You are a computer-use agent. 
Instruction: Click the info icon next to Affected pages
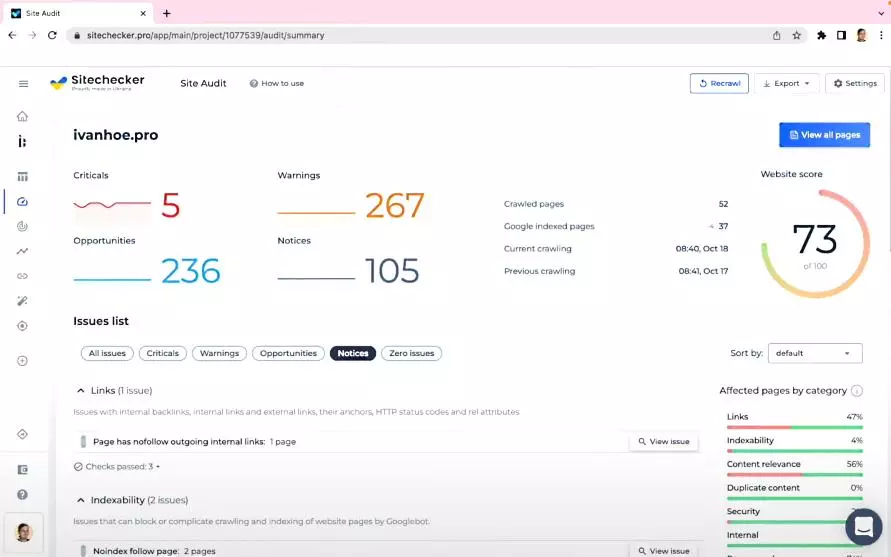coord(857,391)
